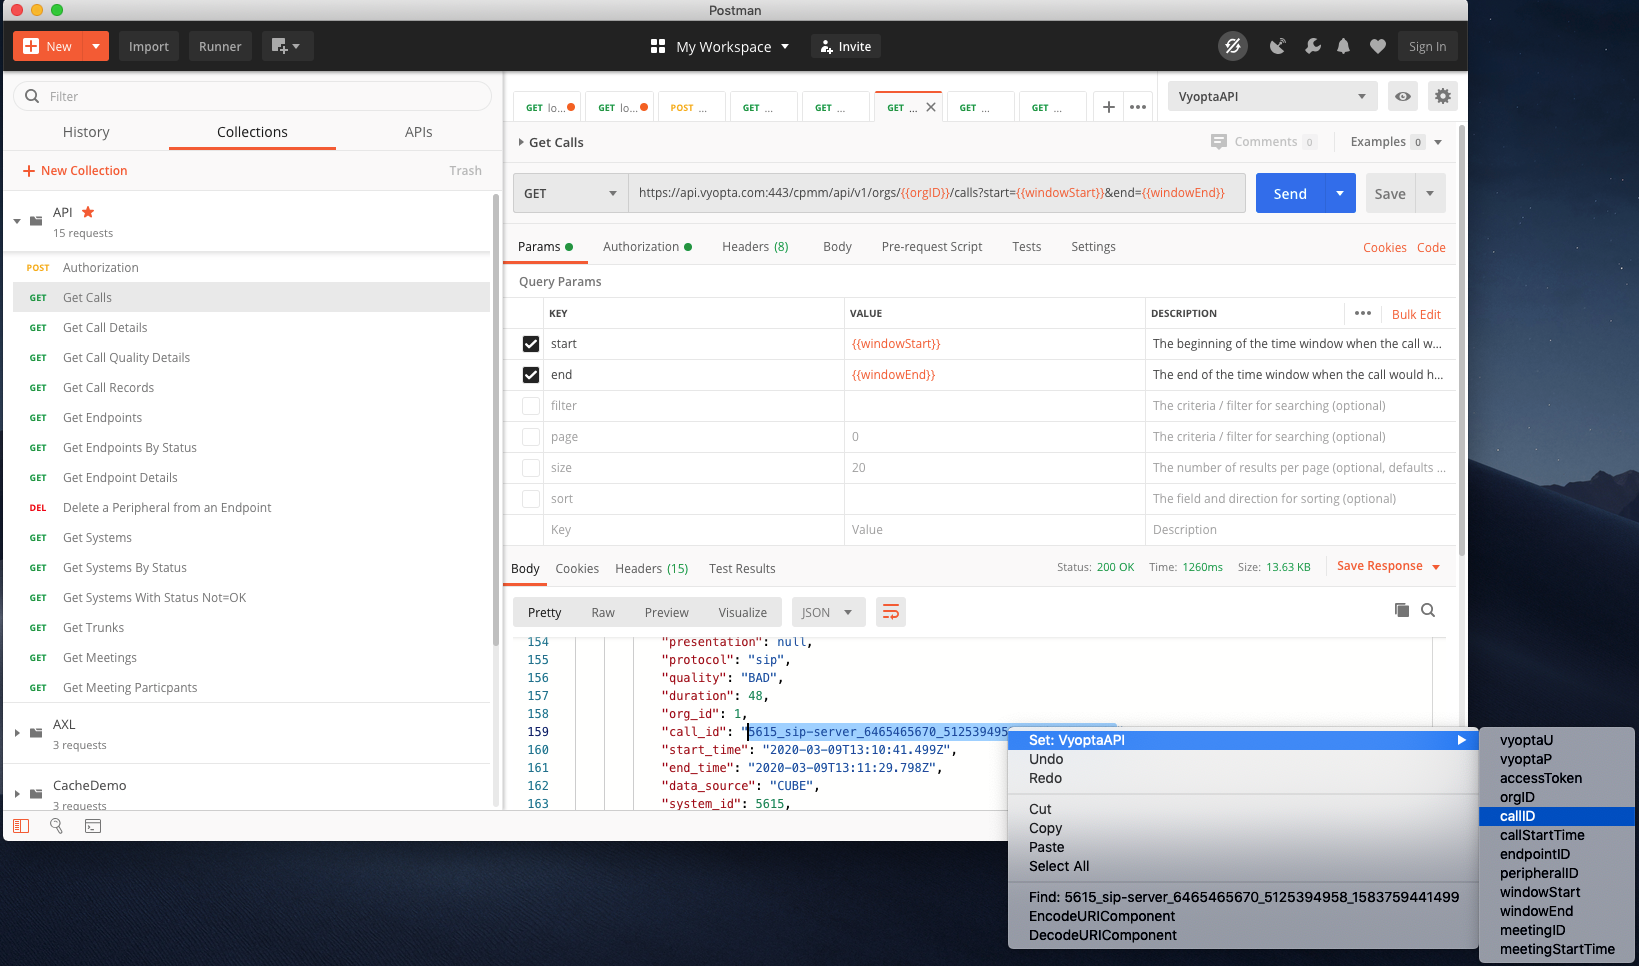This screenshot has width=1639, height=966.
Task: Open the New button dropdown arrow
Action: tap(96, 46)
